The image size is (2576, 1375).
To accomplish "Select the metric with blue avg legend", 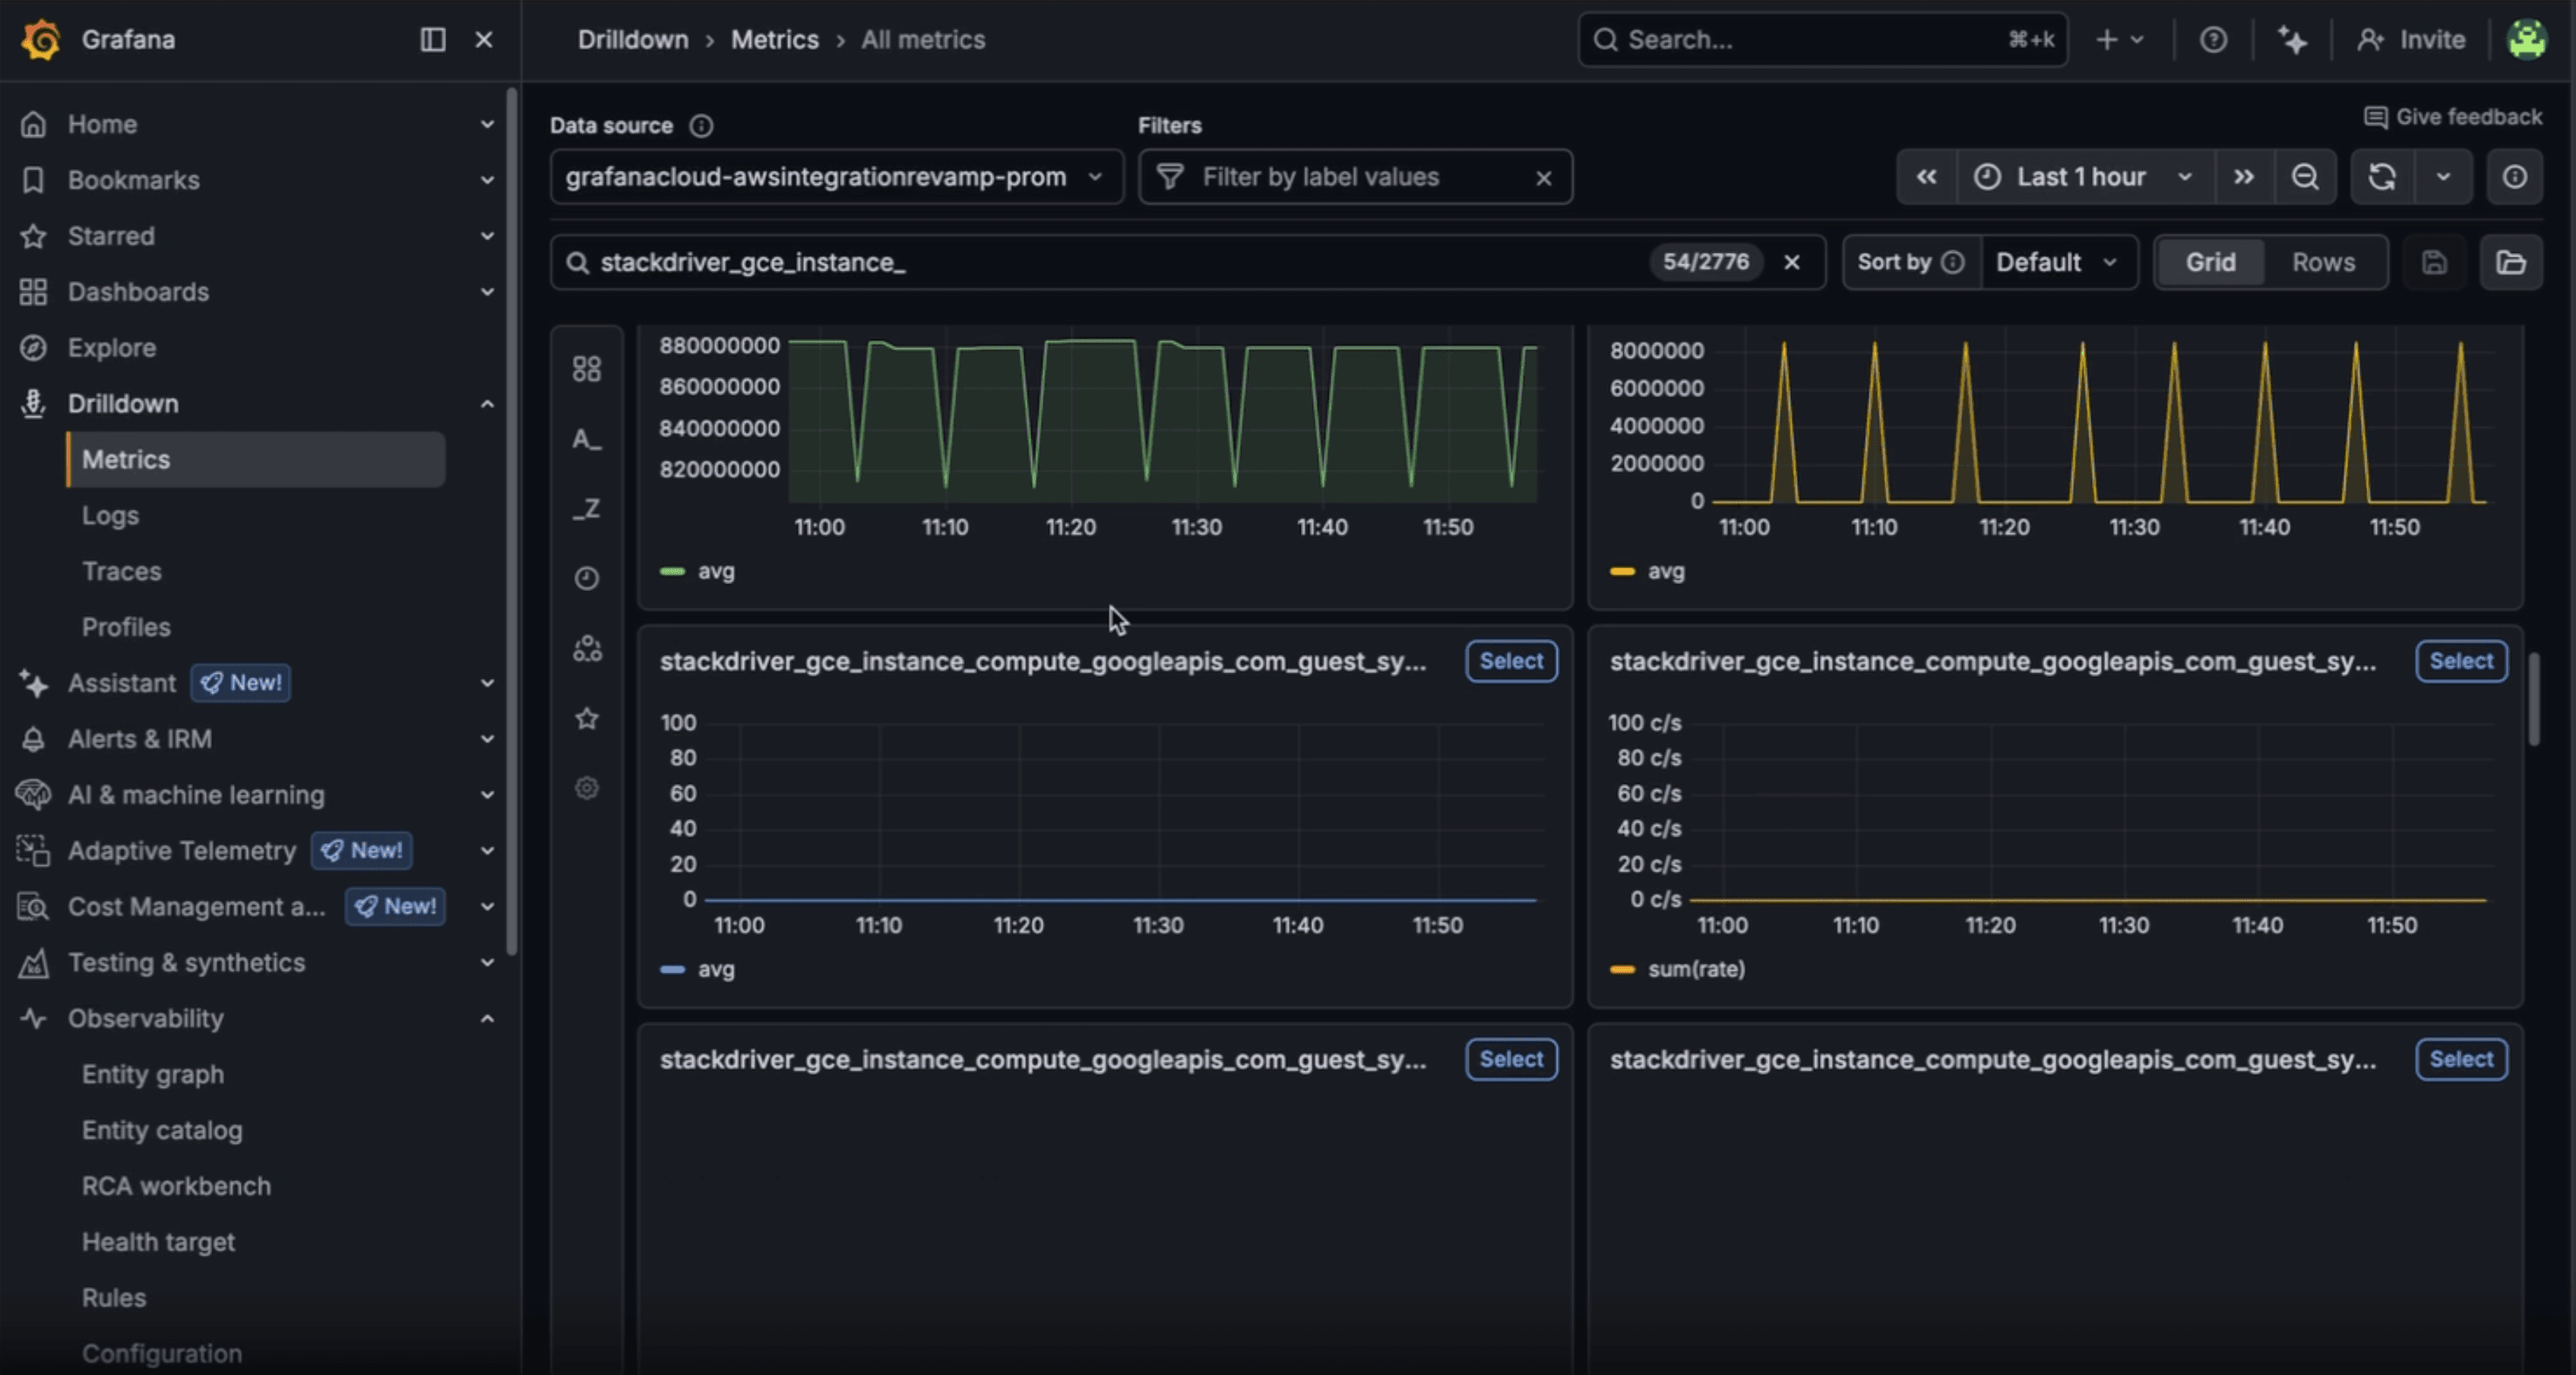I will (1511, 661).
